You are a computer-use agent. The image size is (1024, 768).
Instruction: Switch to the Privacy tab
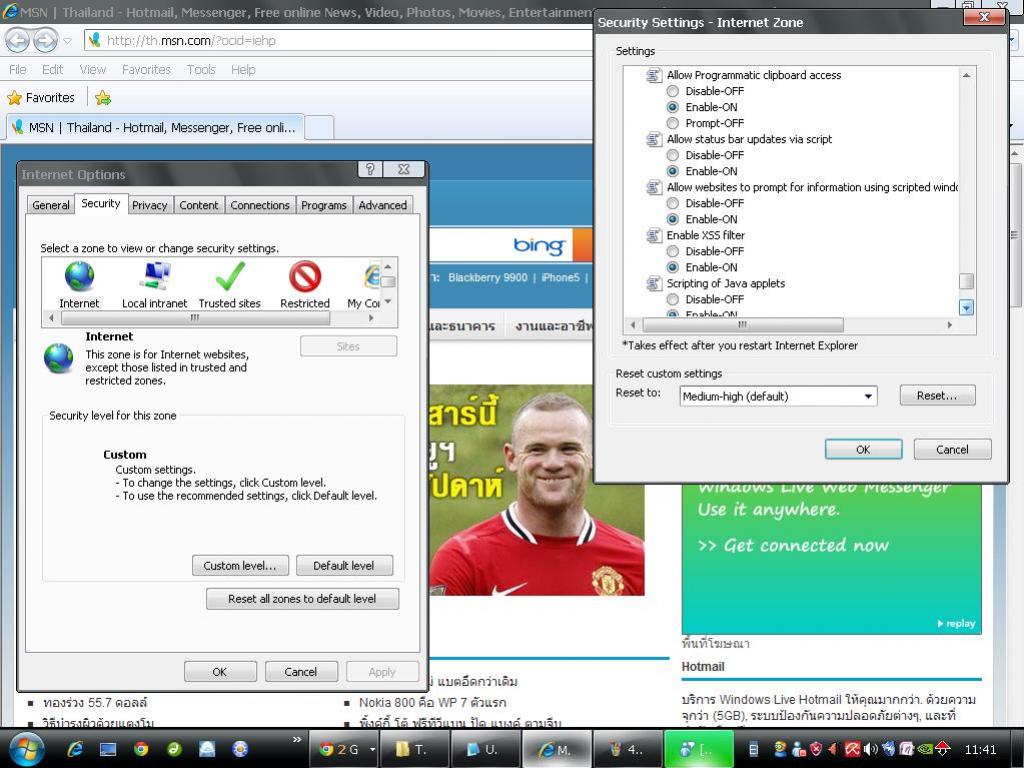[x=150, y=205]
